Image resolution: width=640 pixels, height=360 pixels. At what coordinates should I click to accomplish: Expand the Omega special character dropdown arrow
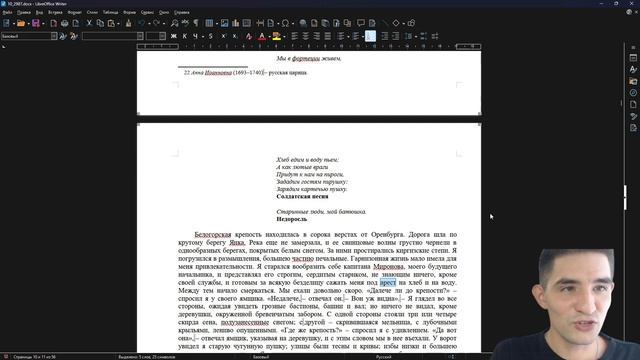click(x=293, y=24)
